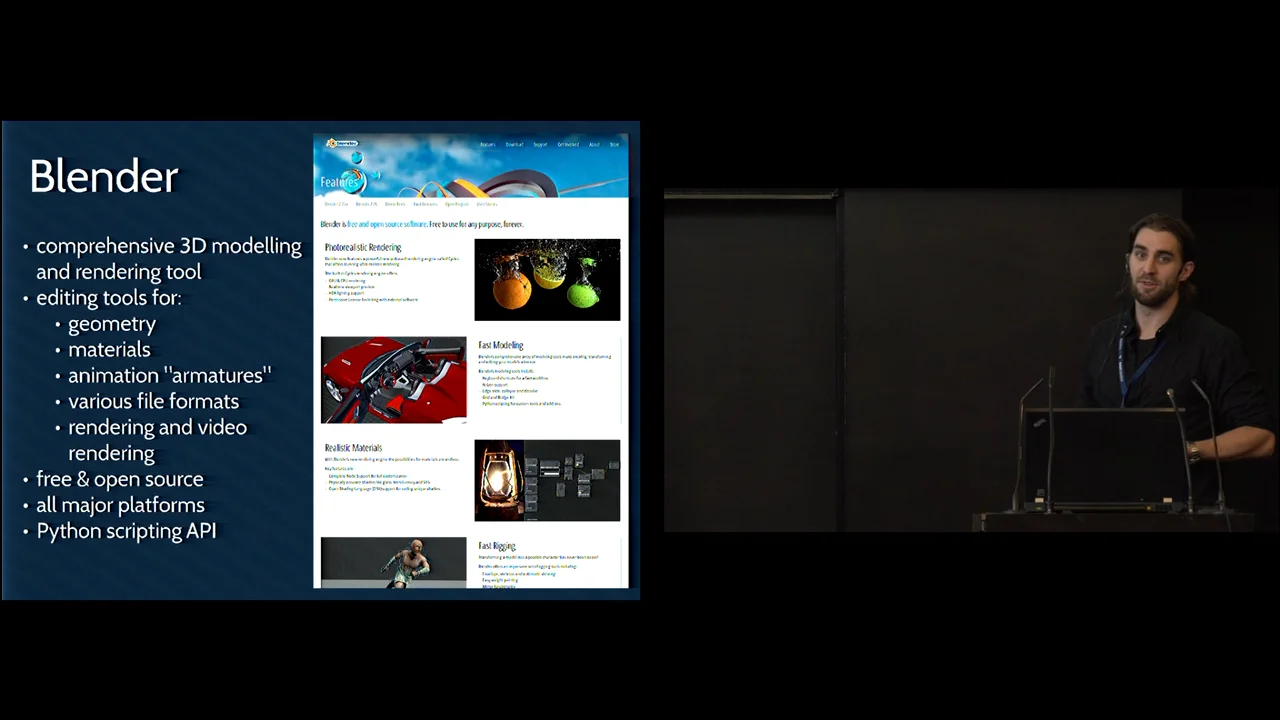The width and height of the screenshot is (1280, 720).
Task: Click the 'editing tools for:' bullet
Action: (109, 298)
